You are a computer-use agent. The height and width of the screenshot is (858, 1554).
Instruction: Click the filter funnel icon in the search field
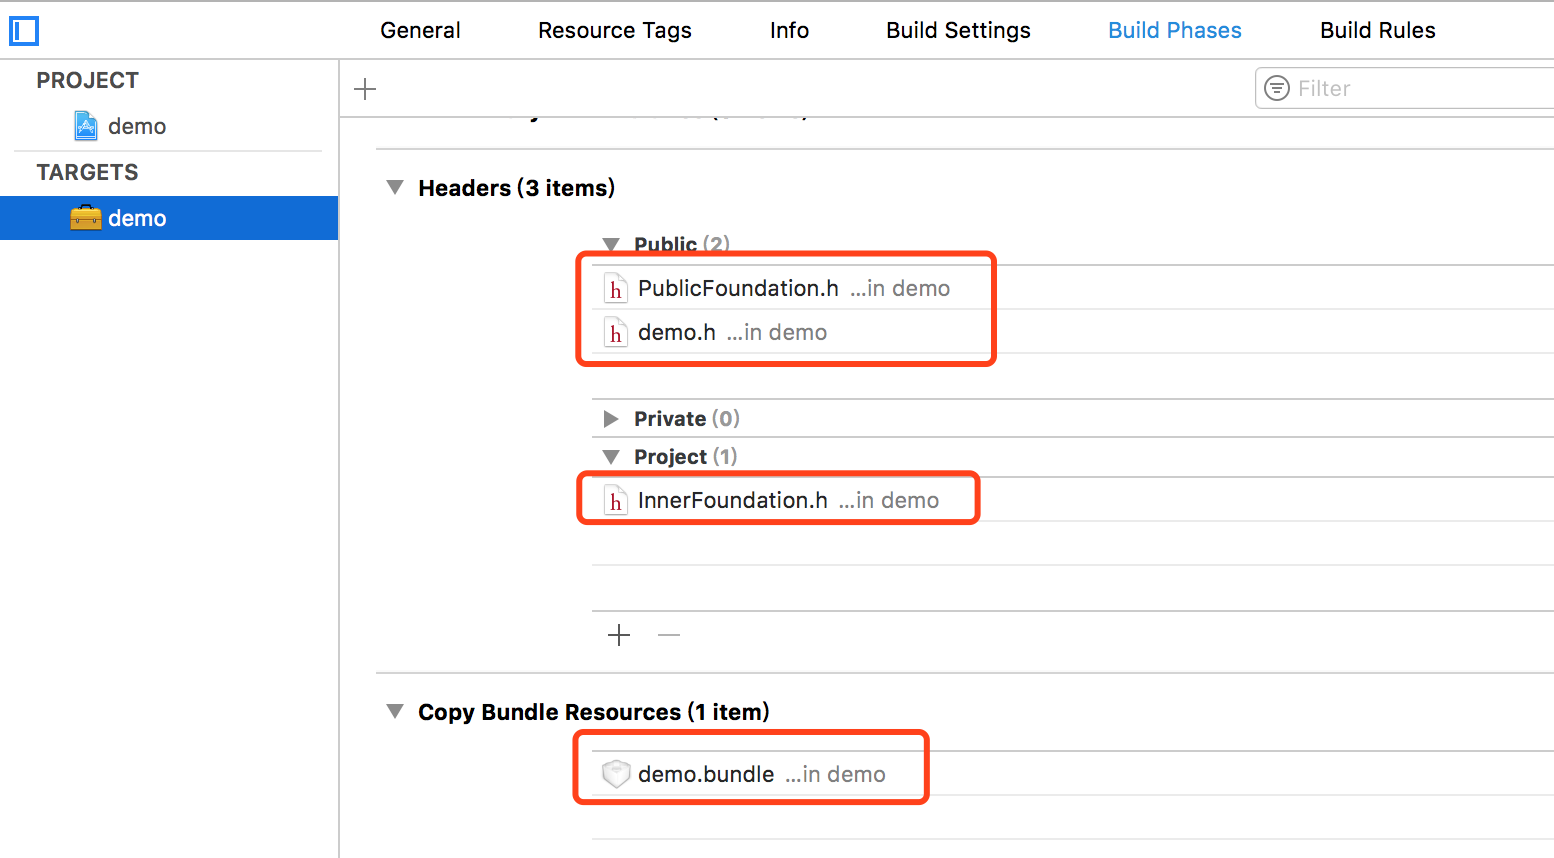point(1277,88)
